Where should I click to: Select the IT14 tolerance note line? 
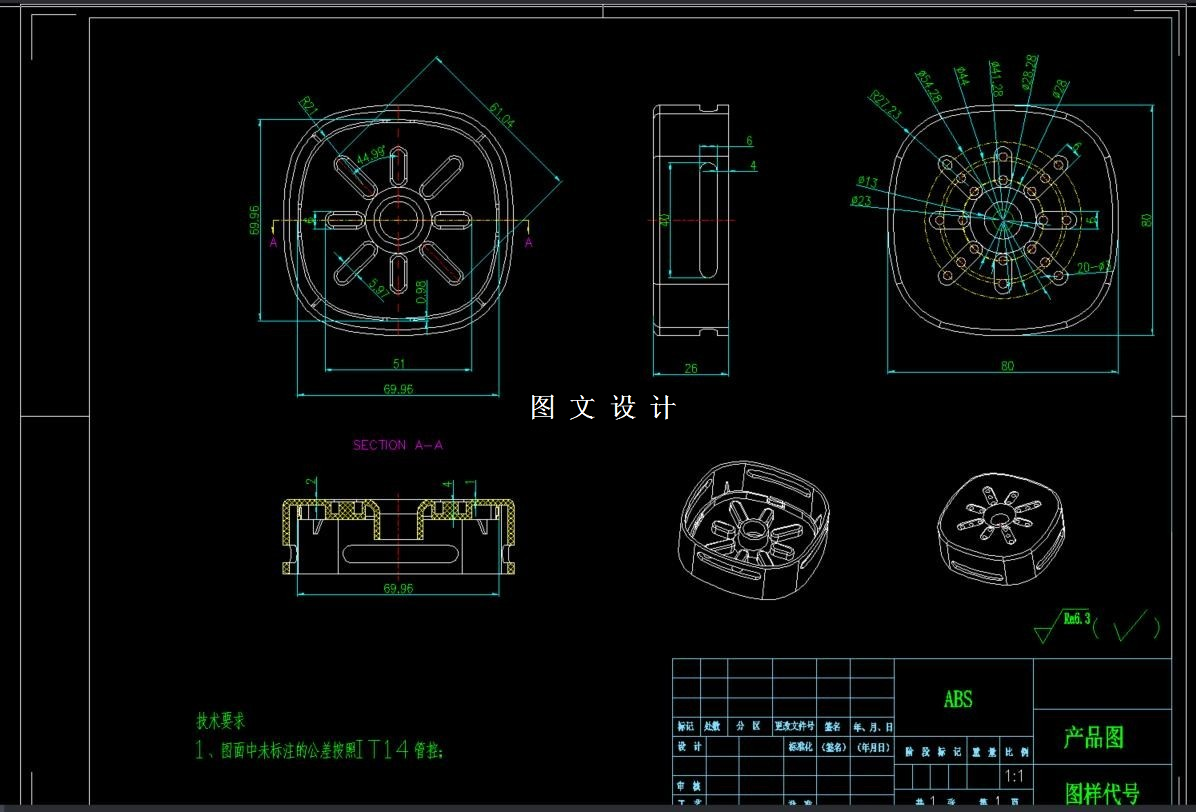click(319, 750)
